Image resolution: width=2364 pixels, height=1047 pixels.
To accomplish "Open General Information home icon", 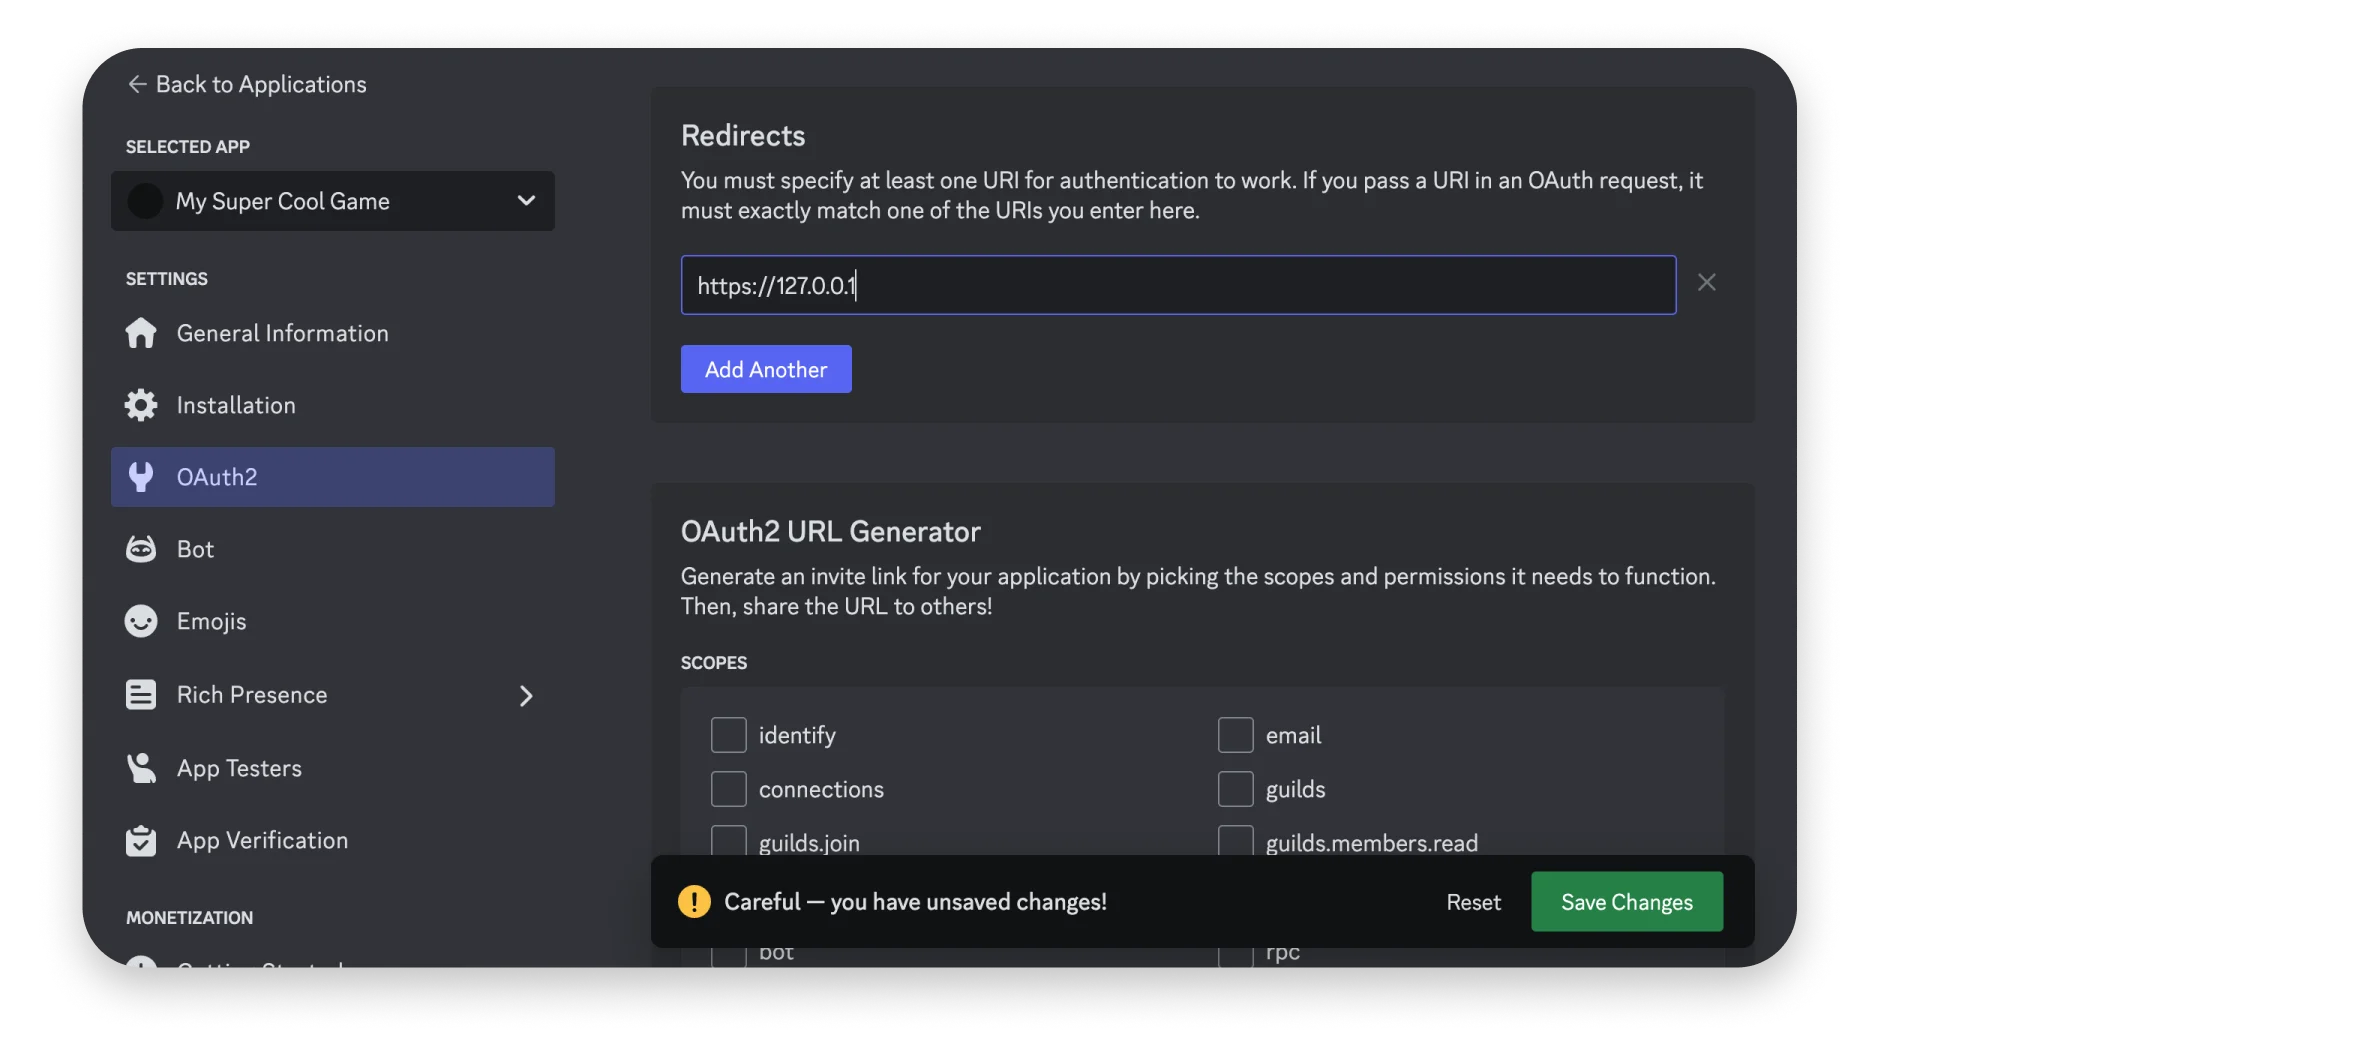I will [x=141, y=333].
